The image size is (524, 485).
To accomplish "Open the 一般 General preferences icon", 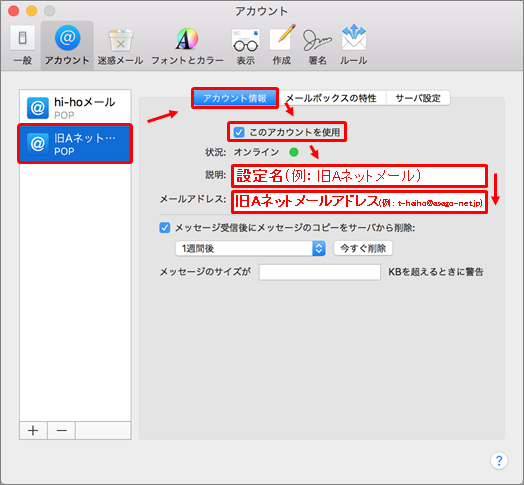I will pos(22,46).
